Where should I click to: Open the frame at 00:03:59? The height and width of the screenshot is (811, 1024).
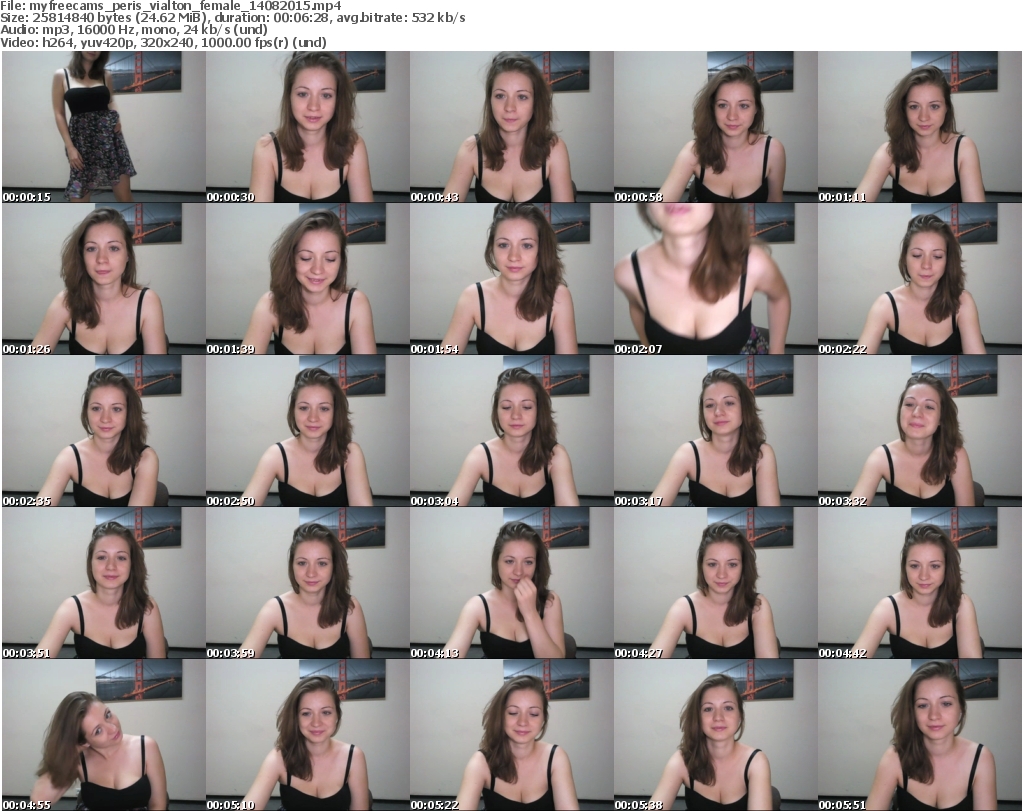[x=308, y=583]
